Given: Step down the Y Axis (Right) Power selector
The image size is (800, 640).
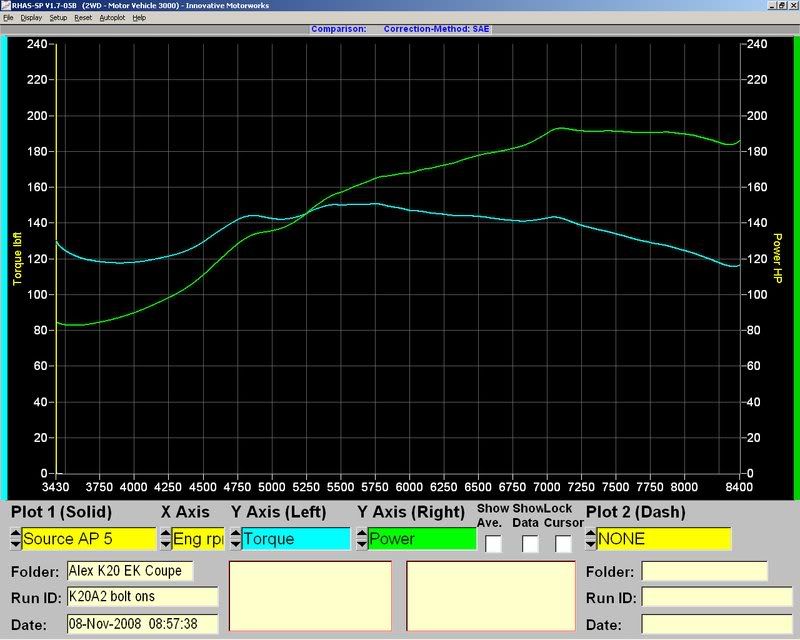Looking at the screenshot, I should tap(362, 544).
